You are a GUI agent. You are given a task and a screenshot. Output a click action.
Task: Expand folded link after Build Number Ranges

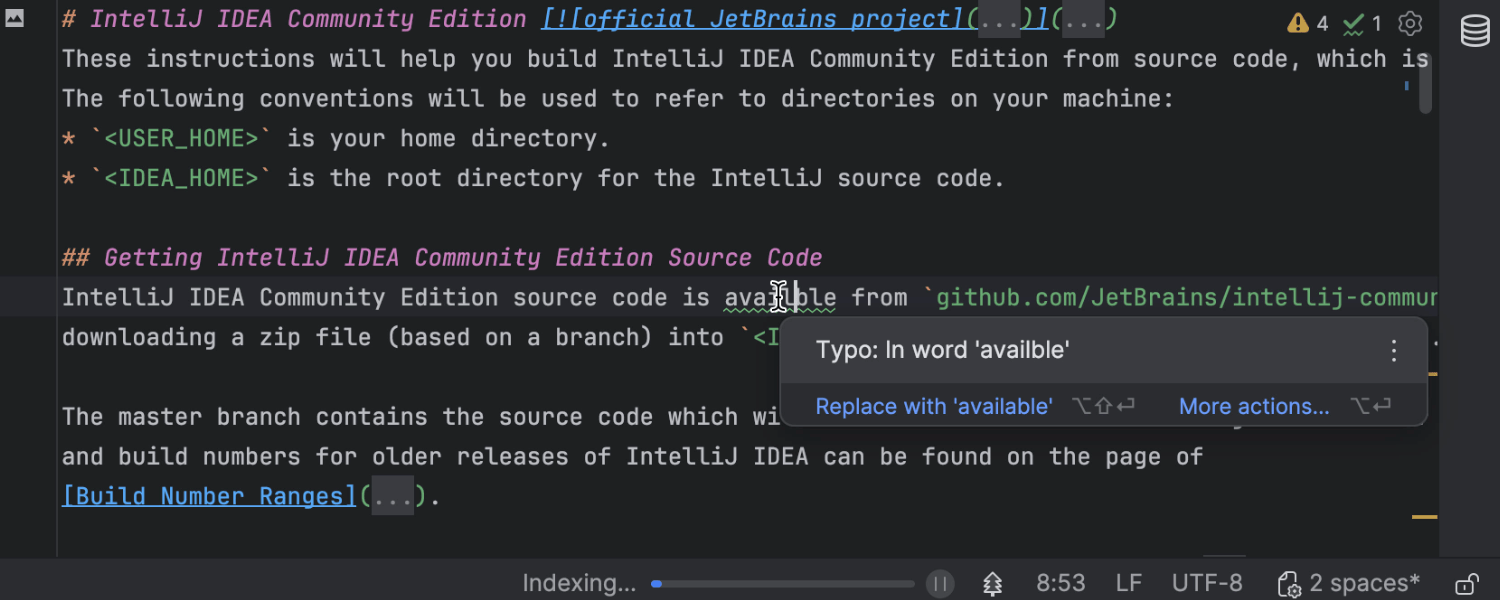tap(392, 497)
